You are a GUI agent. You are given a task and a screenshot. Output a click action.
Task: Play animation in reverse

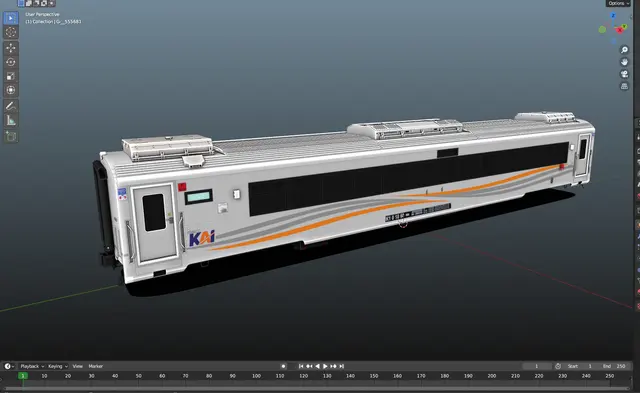pos(318,366)
